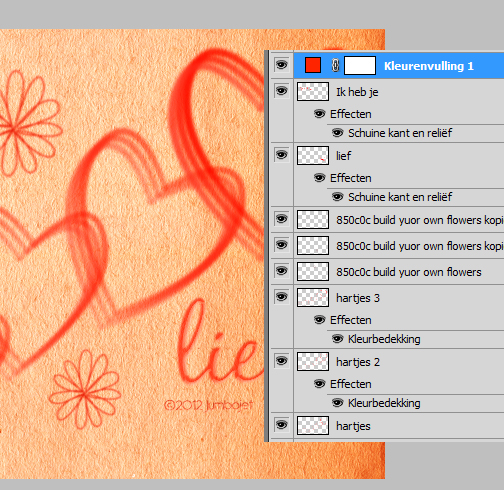The width and height of the screenshot is (504, 490).
Task: Select the Effecten label under Ik heb je
Action: 351,114
